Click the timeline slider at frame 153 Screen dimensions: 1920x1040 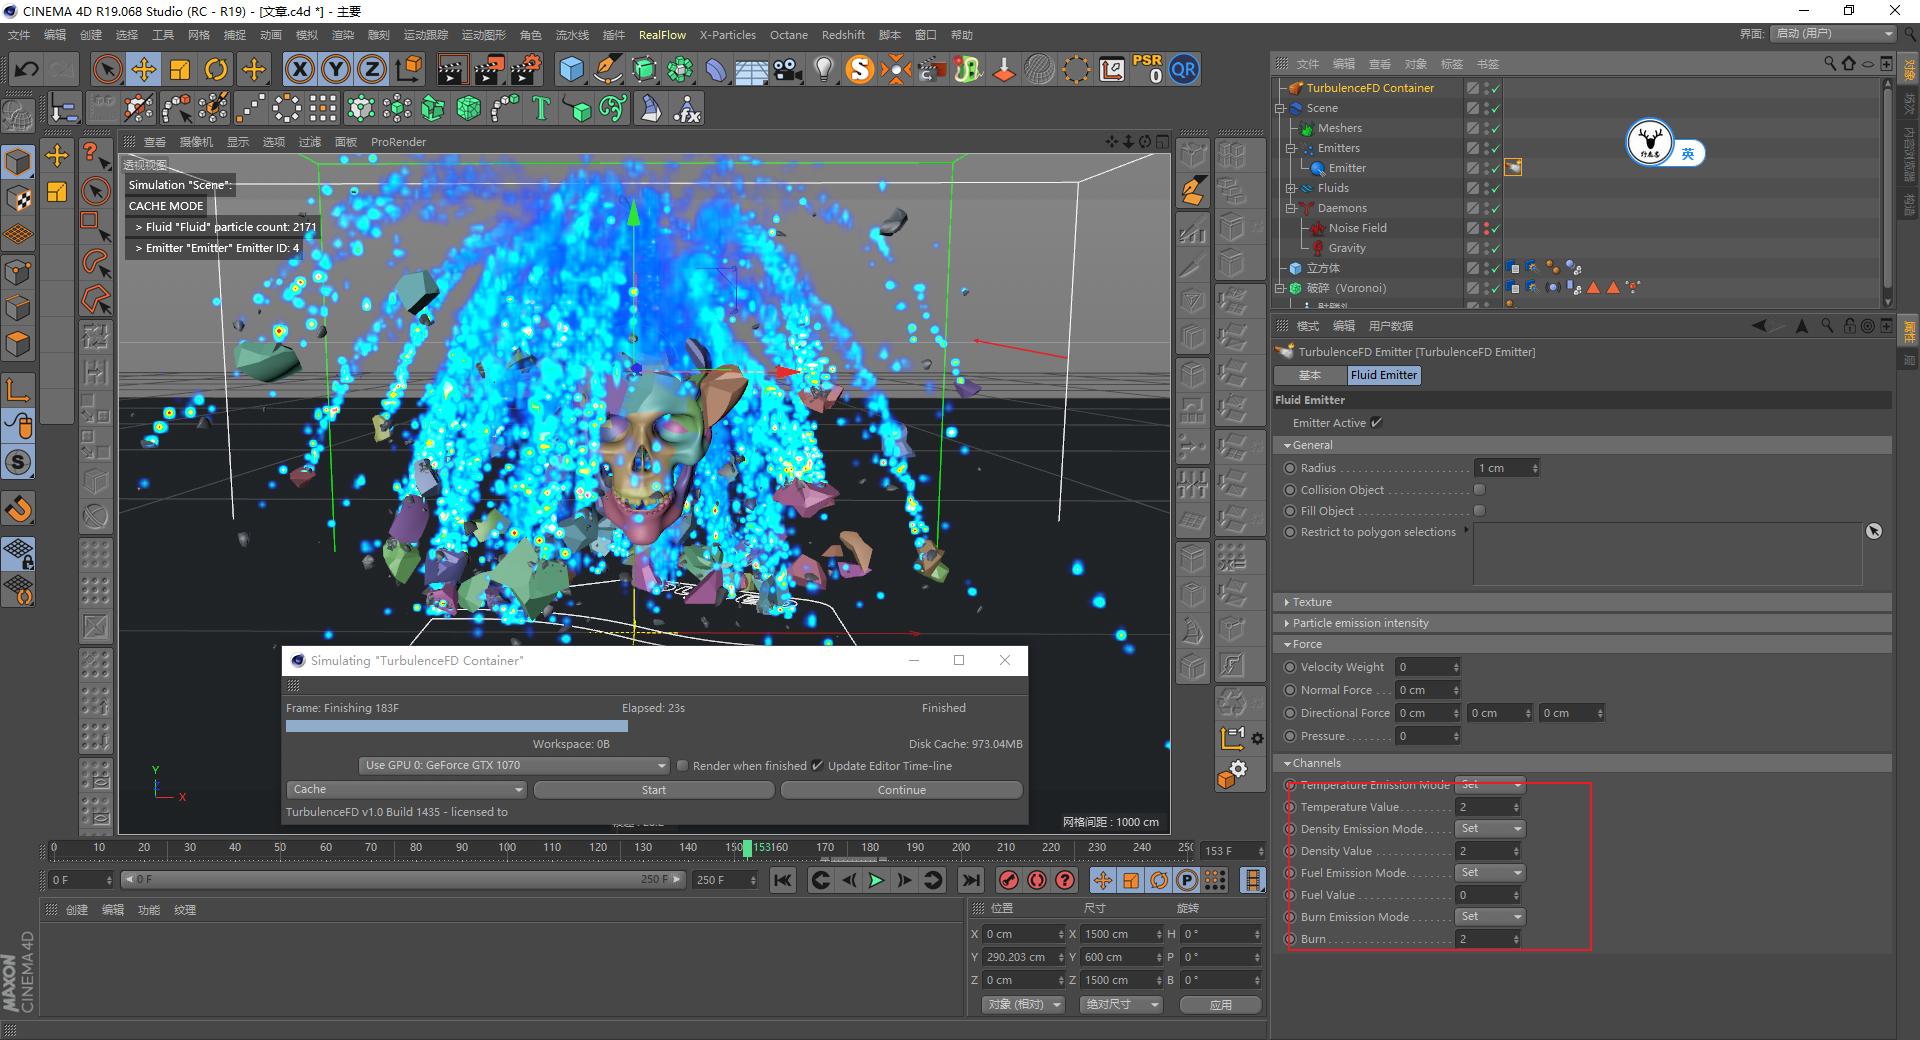(x=746, y=847)
